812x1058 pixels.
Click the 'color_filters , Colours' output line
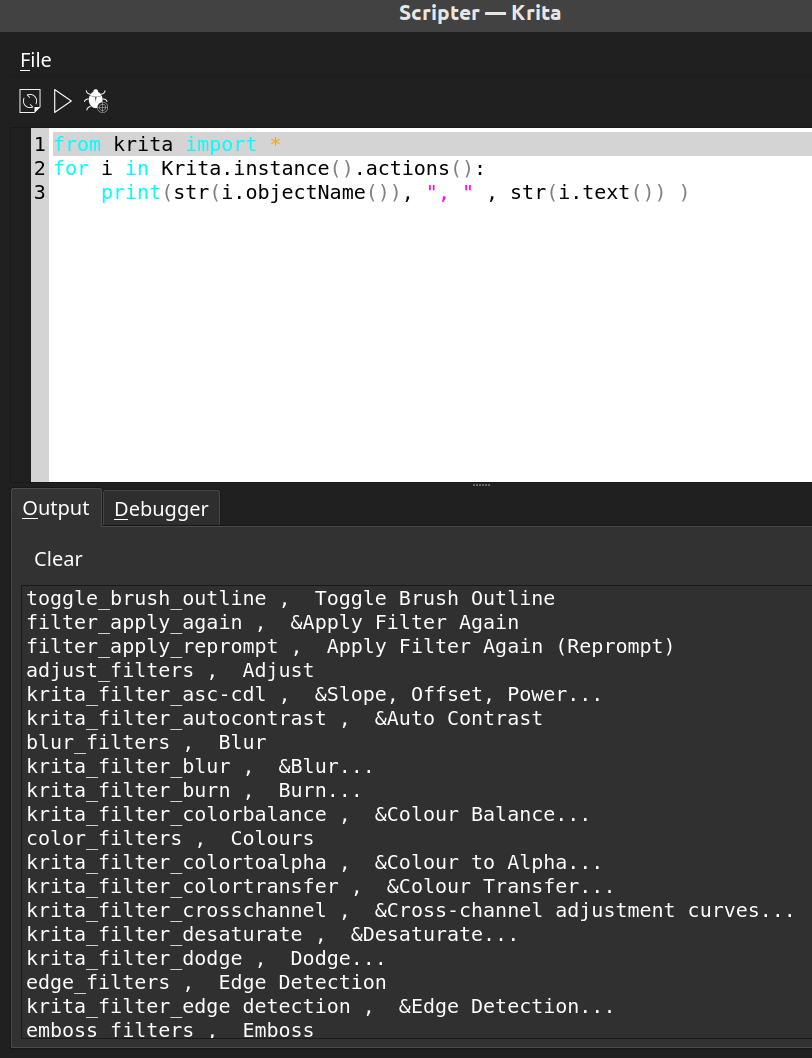pos(170,839)
